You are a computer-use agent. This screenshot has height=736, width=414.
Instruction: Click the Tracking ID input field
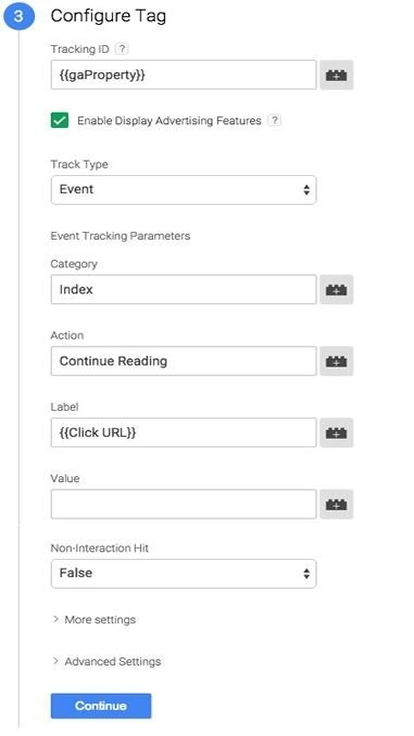[x=184, y=75]
